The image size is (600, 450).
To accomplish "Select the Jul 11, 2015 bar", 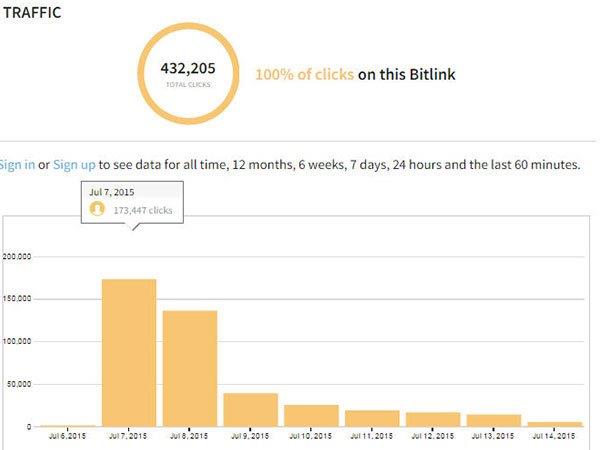I will (372, 418).
